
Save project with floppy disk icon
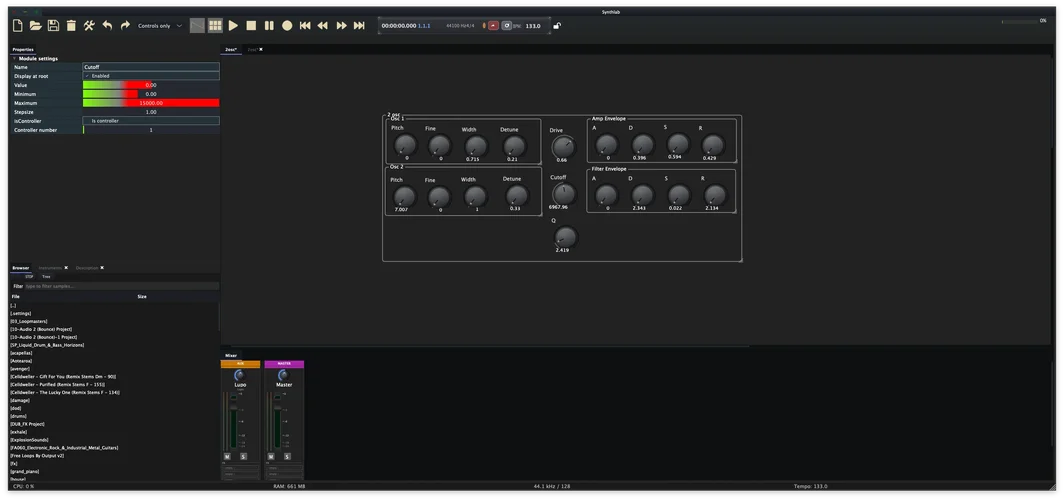(x=53, y=26)
